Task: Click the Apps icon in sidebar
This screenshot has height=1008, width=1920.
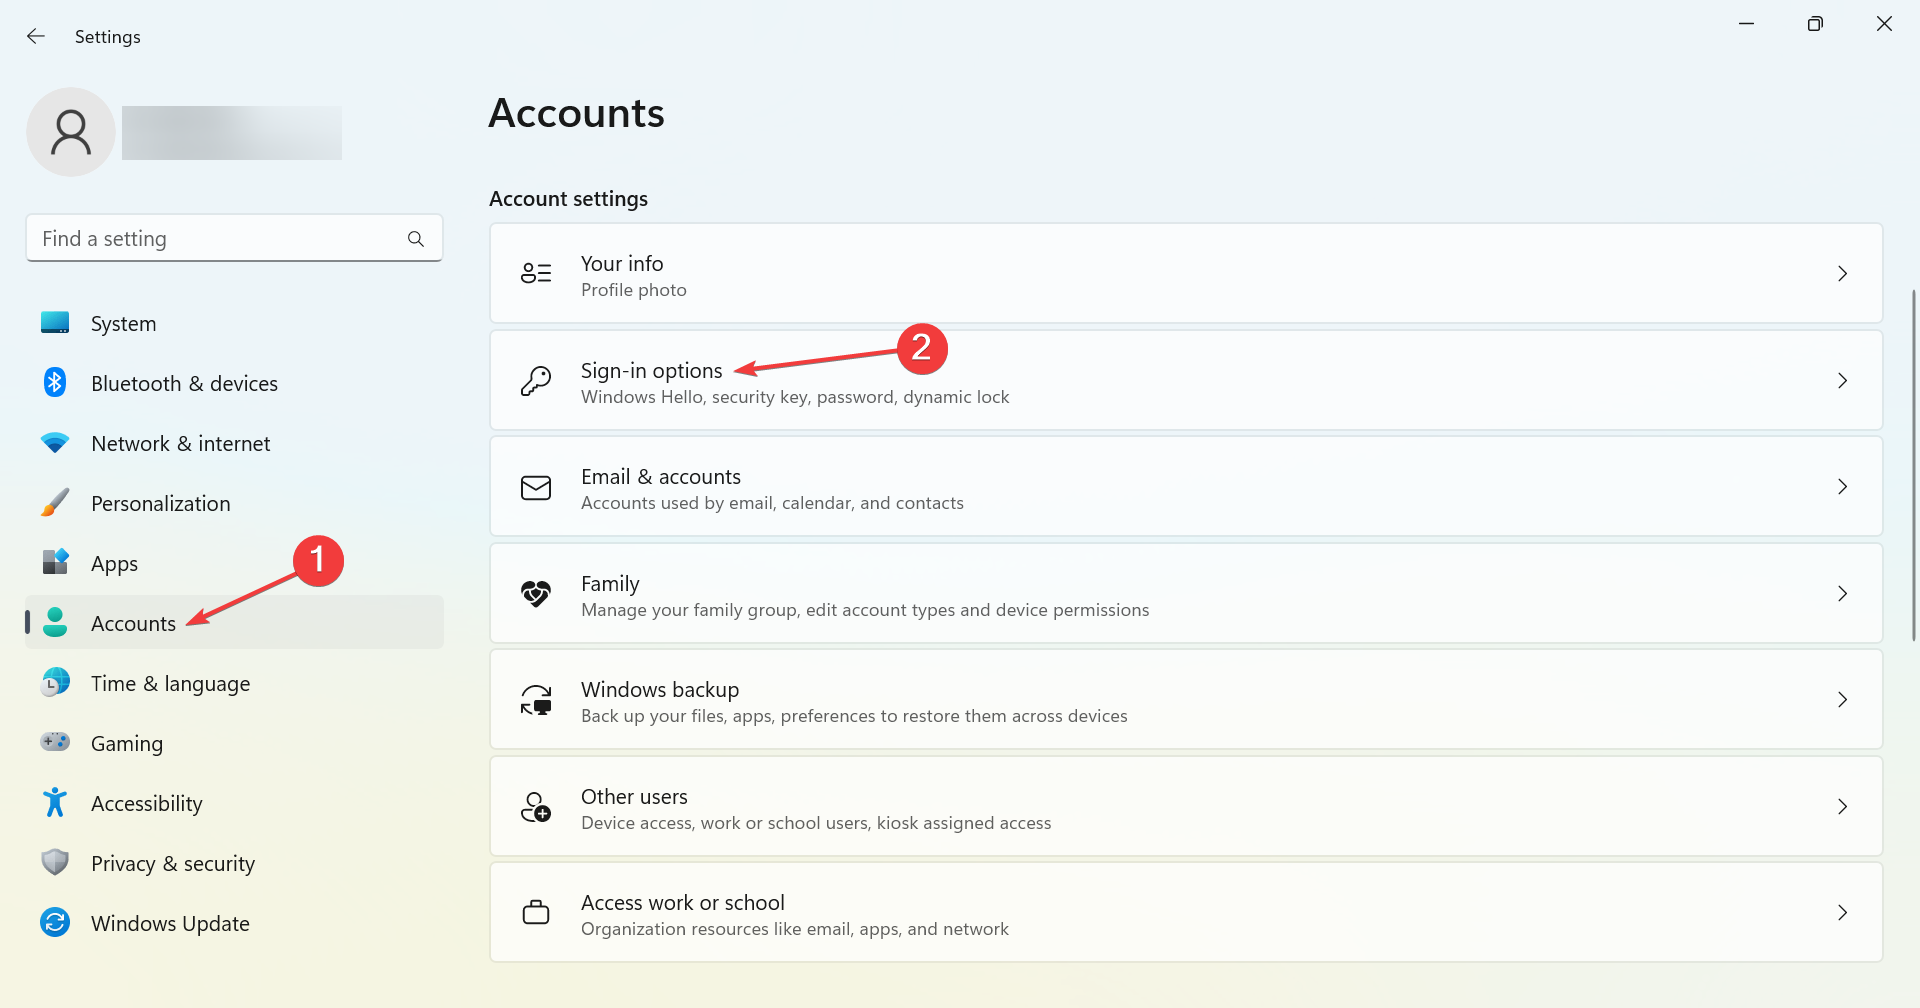Action: pyautogui.click(x=55, y=563)
